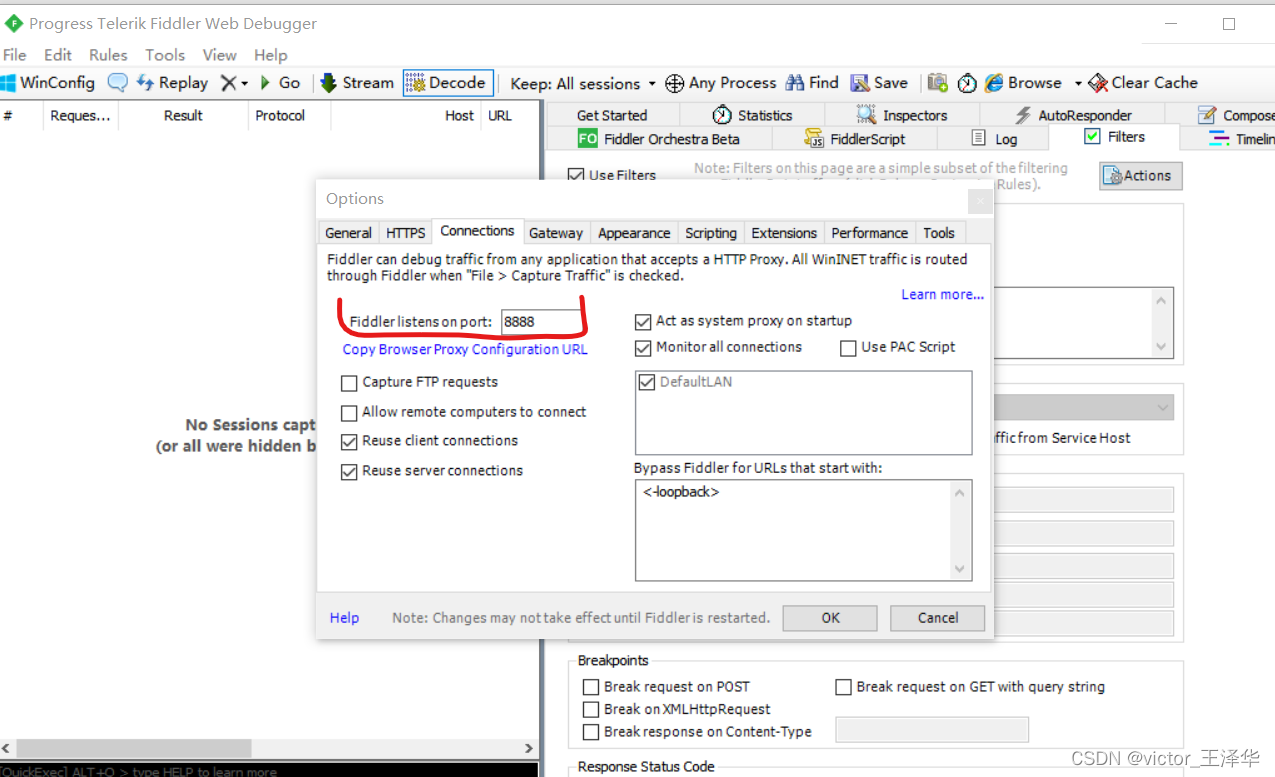Enable Use PAC Script
This screenshot has width=1275, height=777.
click(x=848, y=348)
